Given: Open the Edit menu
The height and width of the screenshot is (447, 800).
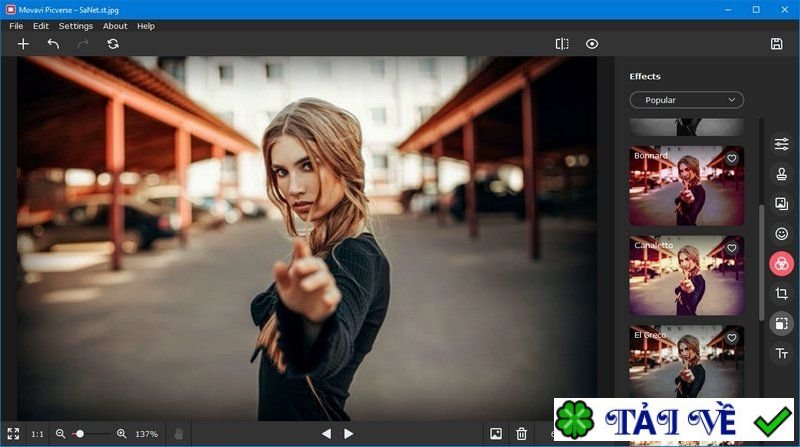Looking at the screenshot, I should [x=41, y=26].
